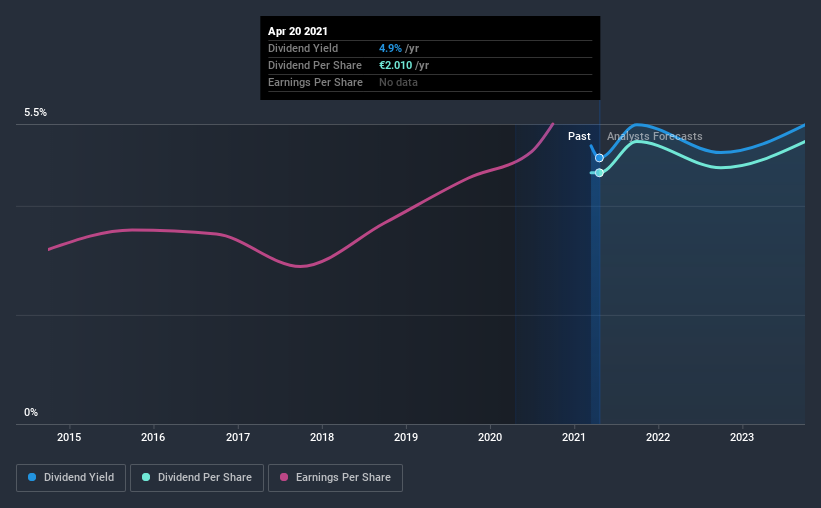Click the 2015 x-axis label
This screenshot has width=821, height=508.
69,437
